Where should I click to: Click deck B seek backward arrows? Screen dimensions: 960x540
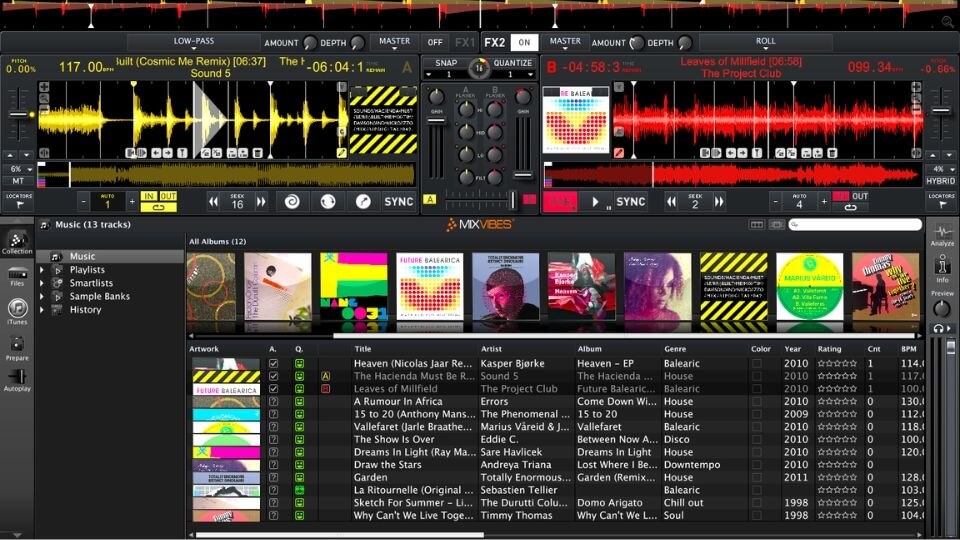[x=672, y=201]
